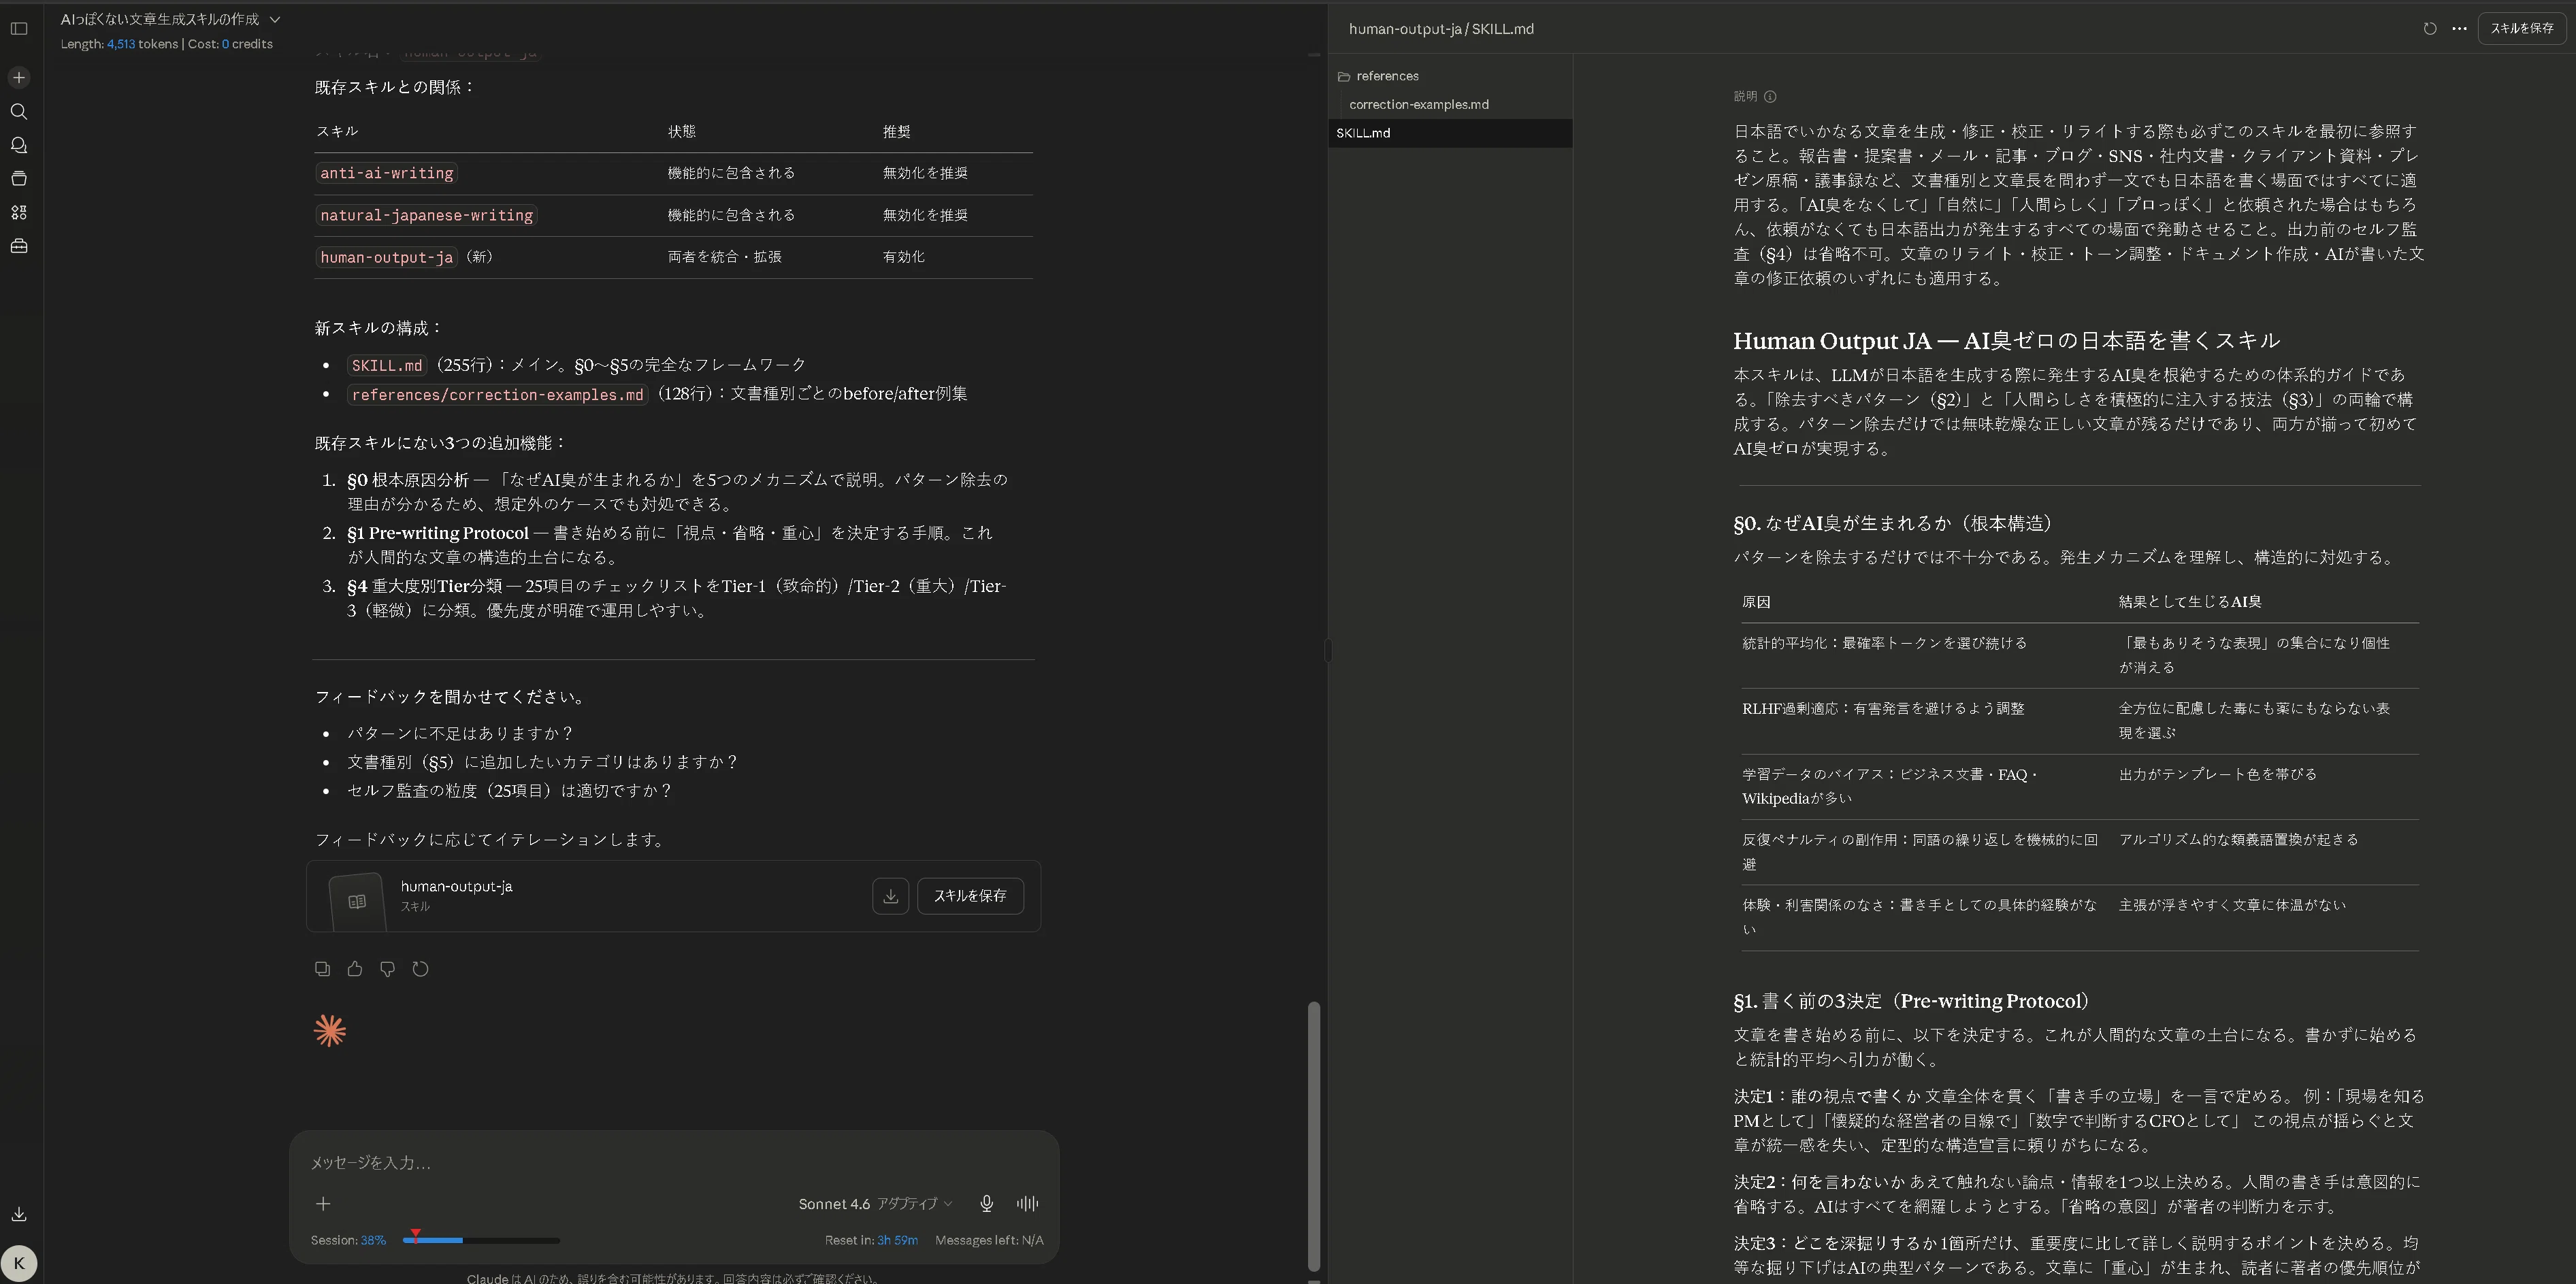Add attachment with plus in message box

(x=323, y=1204)
